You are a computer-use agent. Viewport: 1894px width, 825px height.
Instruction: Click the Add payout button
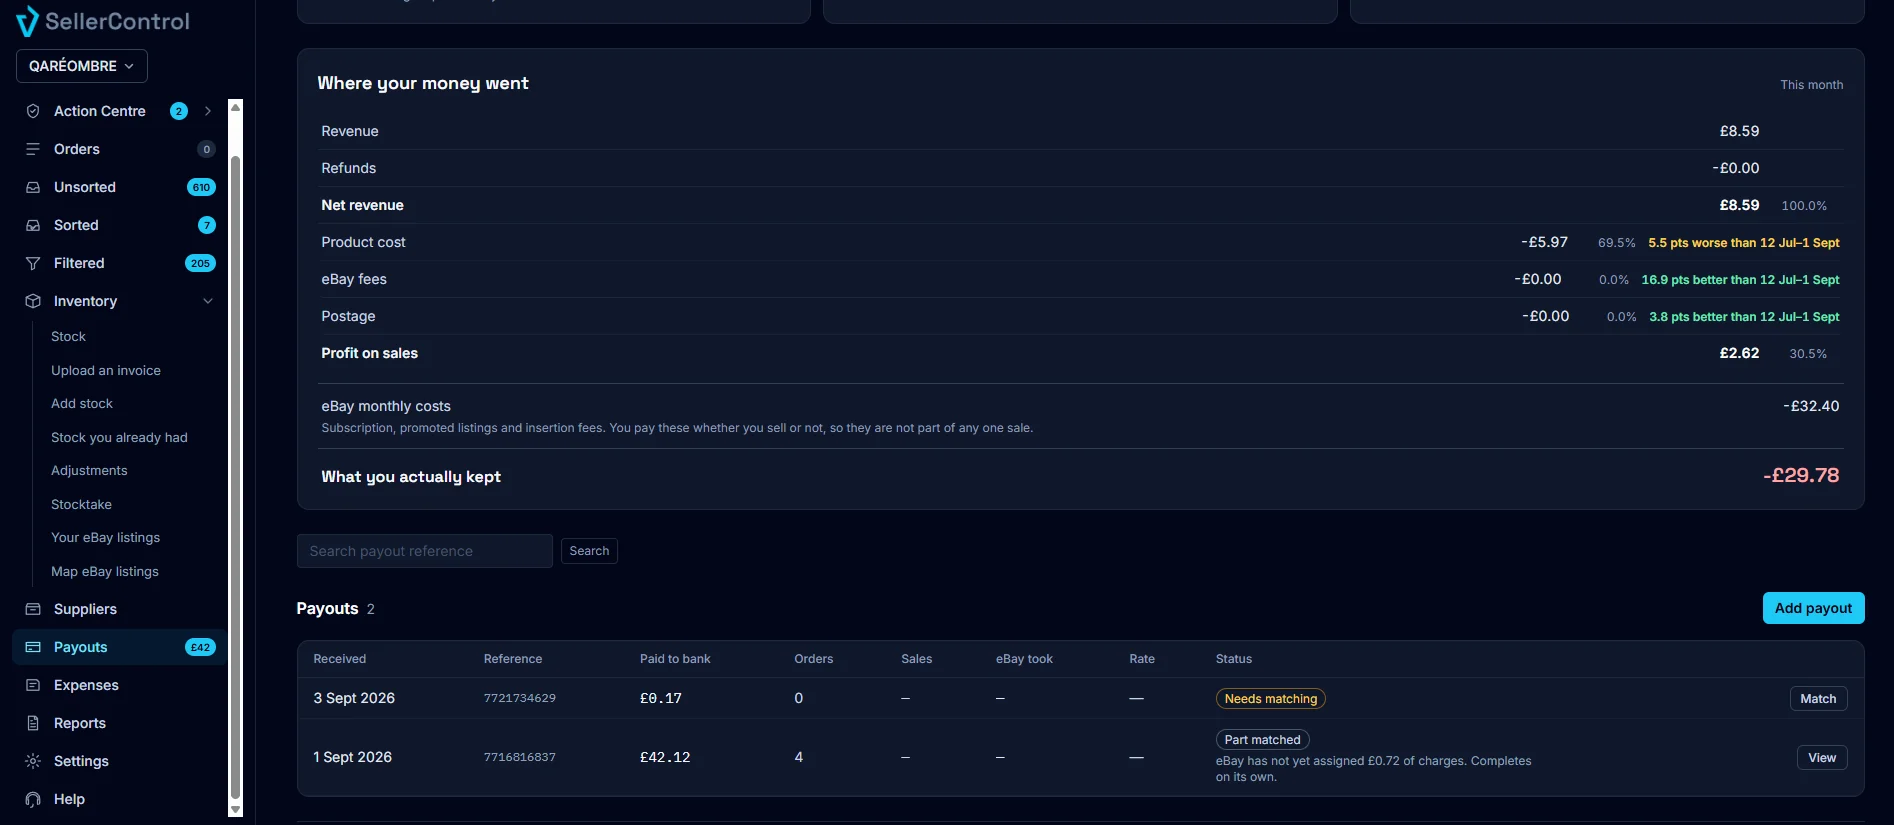coord(1813,608)
